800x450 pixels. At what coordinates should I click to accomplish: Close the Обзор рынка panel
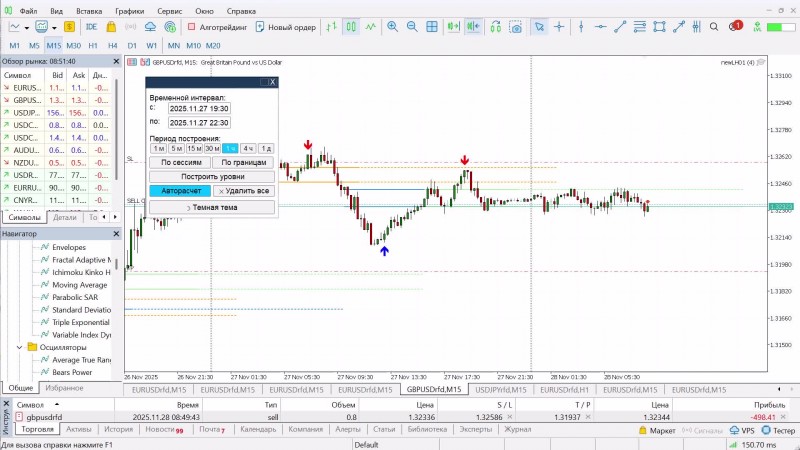click(x=116, y=61)
